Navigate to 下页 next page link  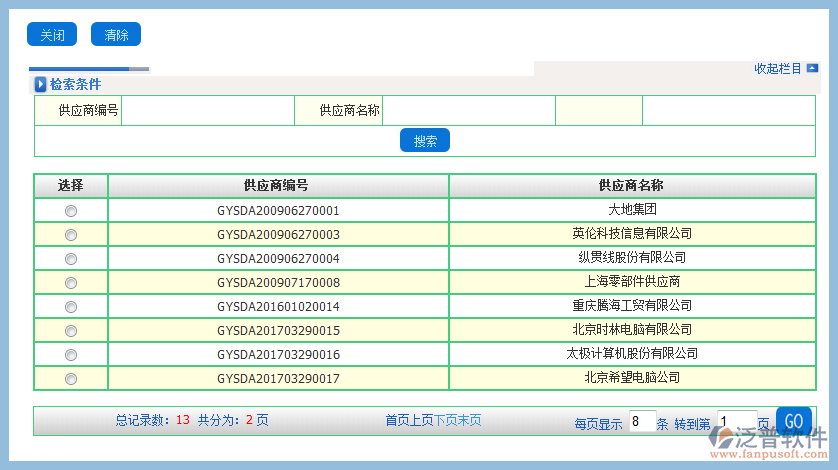click(x=445, y=421)
